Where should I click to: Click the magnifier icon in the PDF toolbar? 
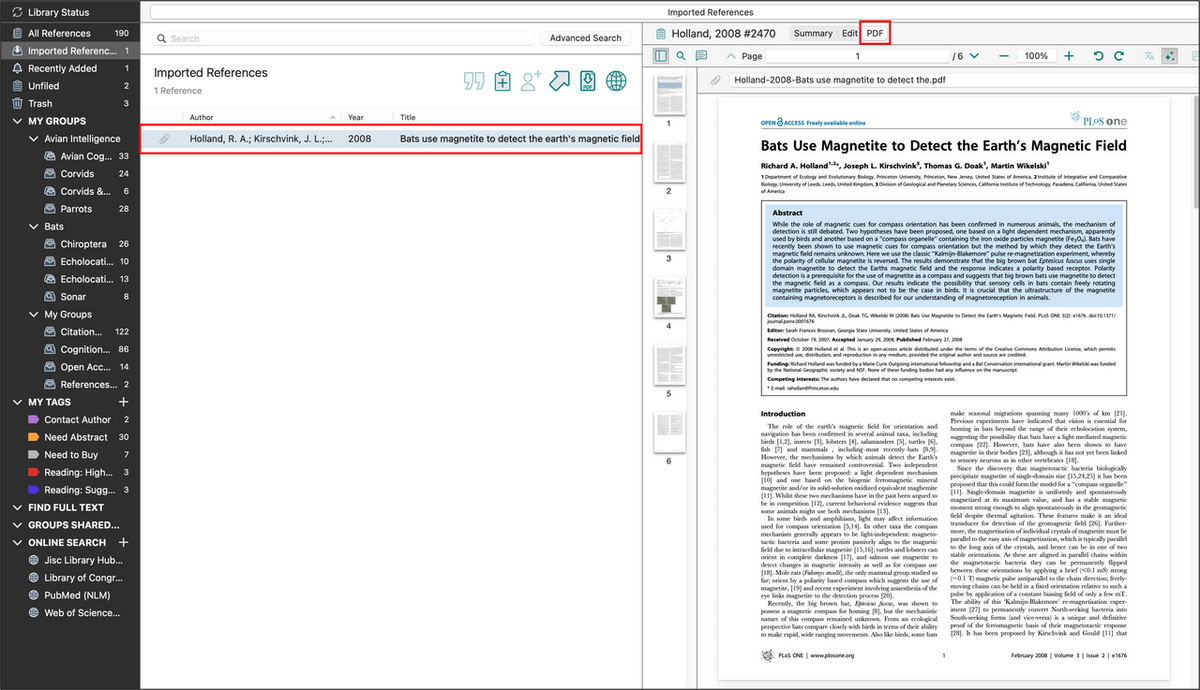point(681,56)
